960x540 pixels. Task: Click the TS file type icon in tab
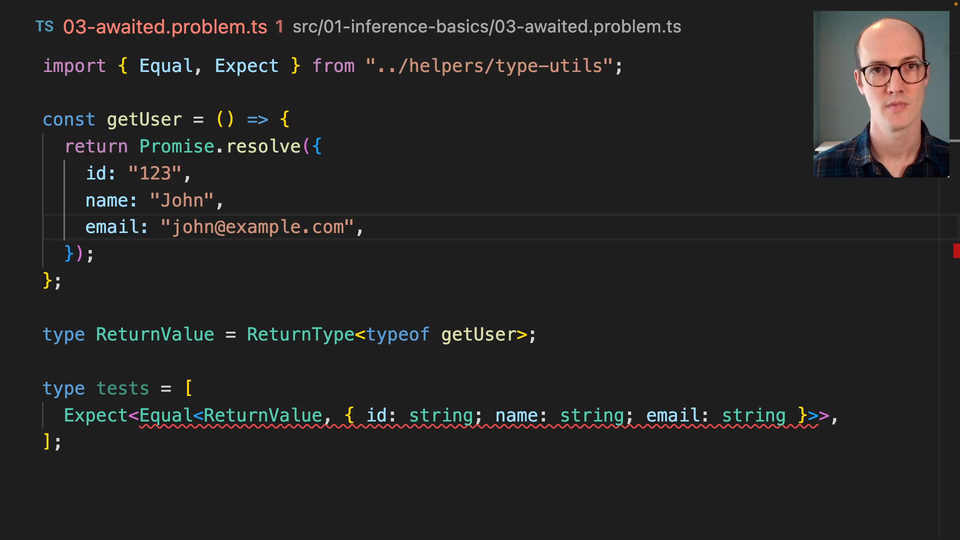pyautogui.click(x=44, y=27)
